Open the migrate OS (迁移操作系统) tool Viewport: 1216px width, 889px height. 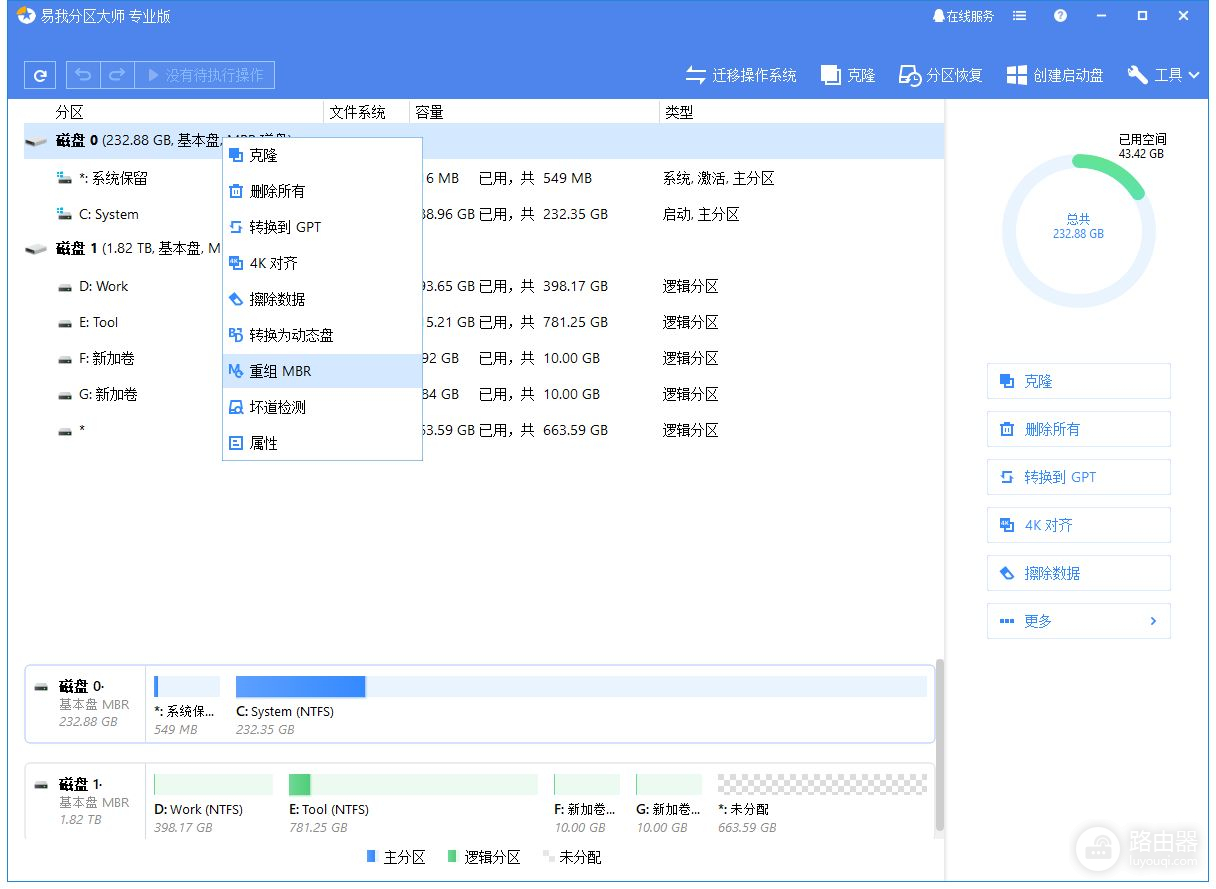click(741, 75)
